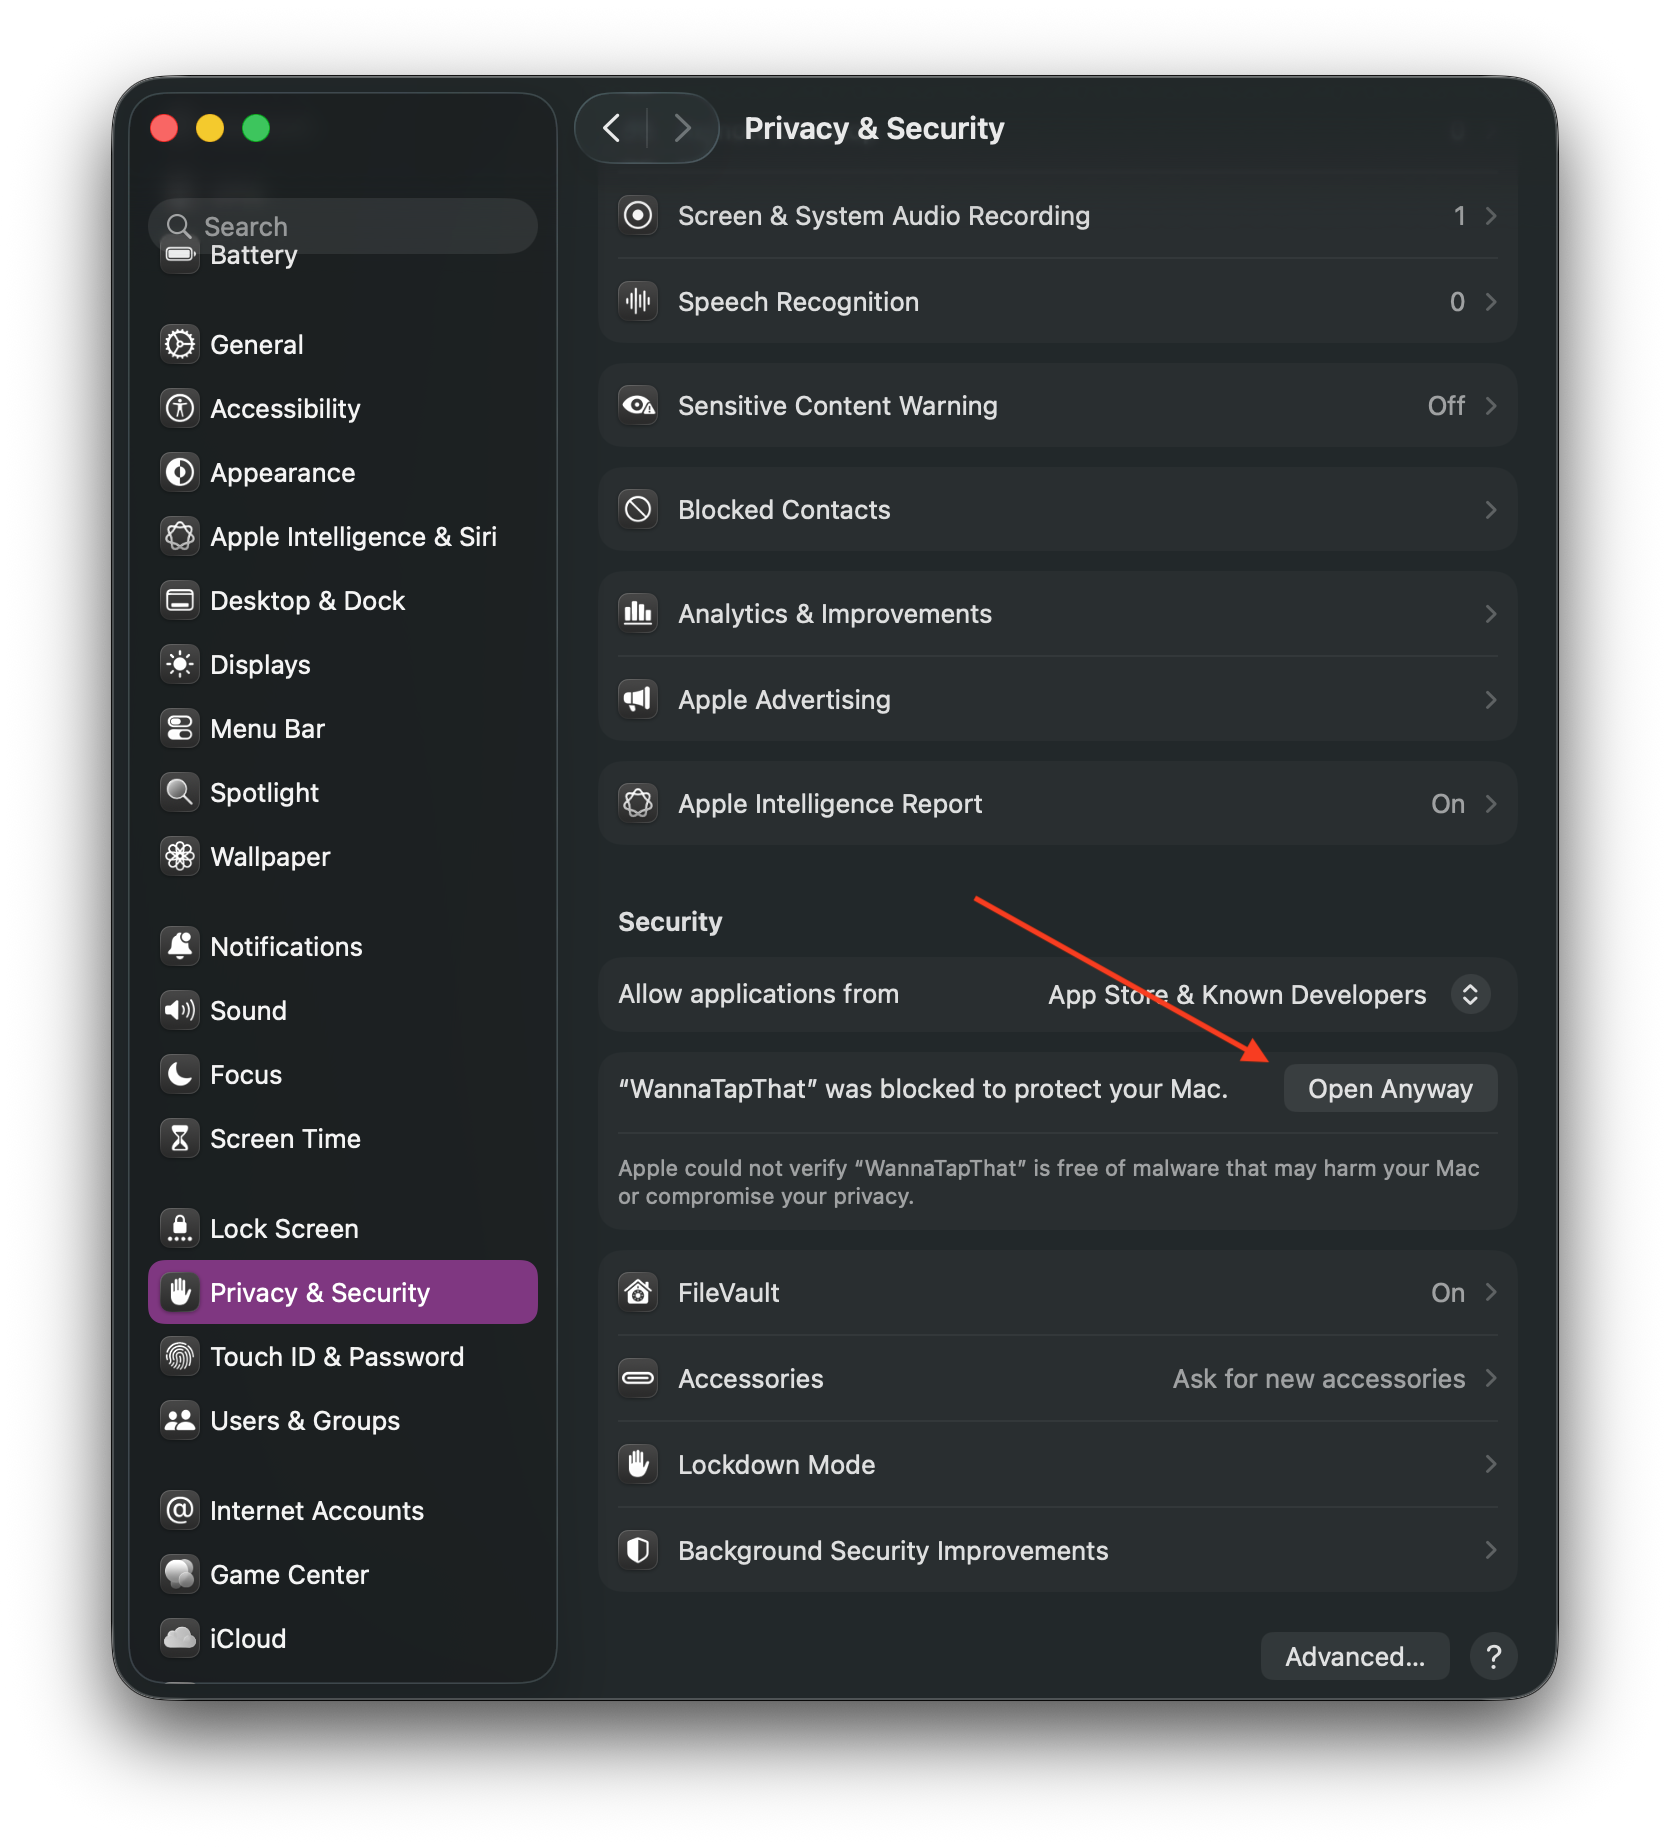
Task: Select Privacy & Security in sidebar
Action: tap(343, 1292)
